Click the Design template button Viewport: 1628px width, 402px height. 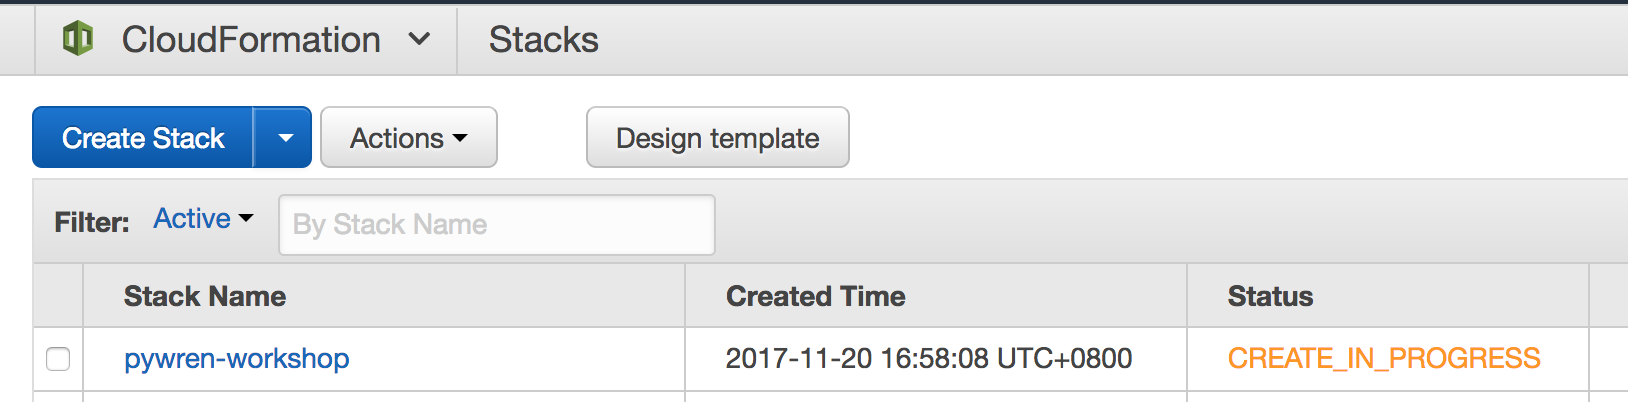click(x=718, y=138)
